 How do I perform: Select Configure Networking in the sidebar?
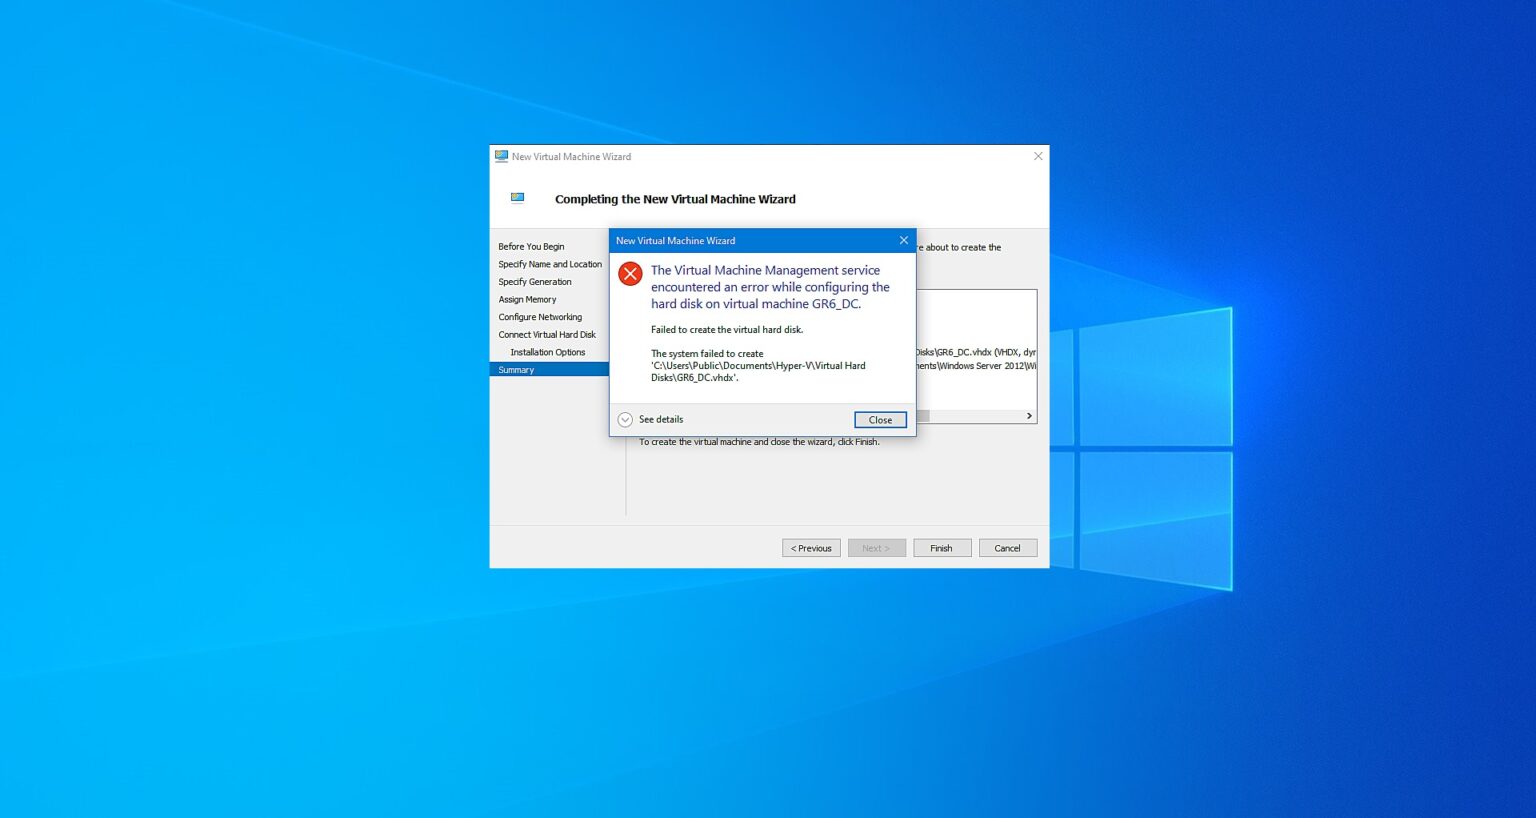click(x=540, y=316)
